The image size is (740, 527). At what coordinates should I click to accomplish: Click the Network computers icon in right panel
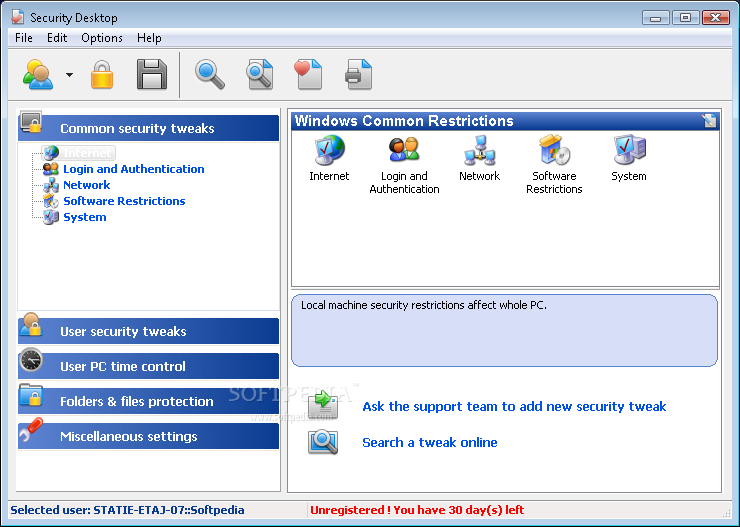pos(479,150)
